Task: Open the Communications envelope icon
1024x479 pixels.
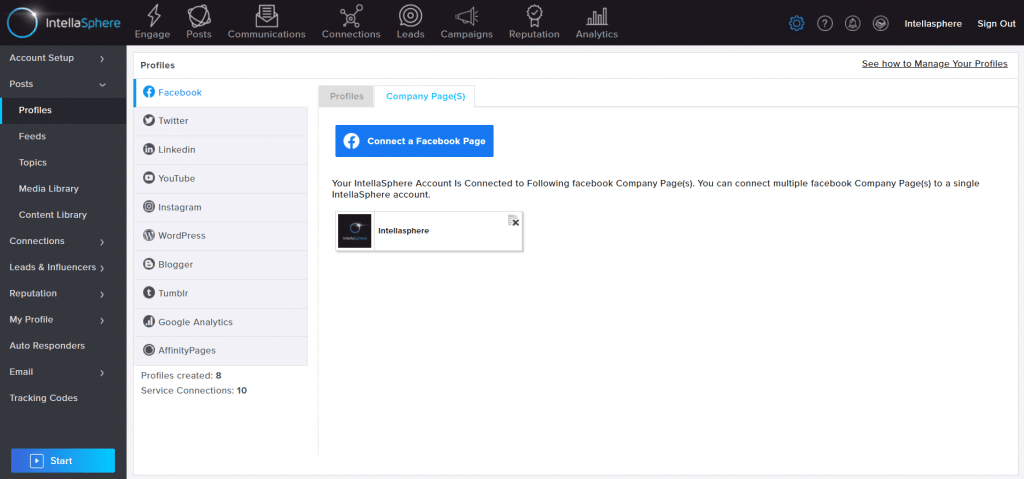Action: click(x=266, y=14)
